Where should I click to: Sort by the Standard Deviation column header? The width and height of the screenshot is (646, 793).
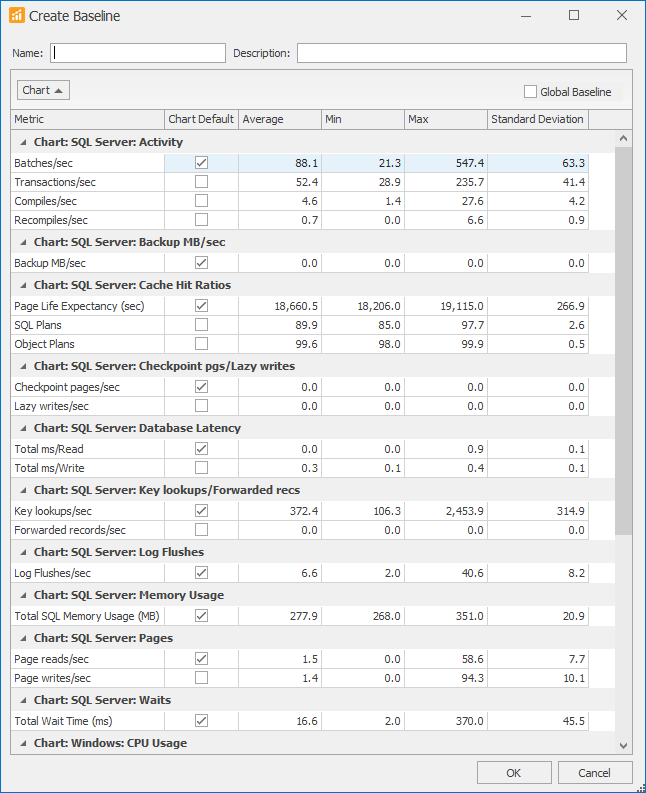pyautogui.click(x=538, y=119)
